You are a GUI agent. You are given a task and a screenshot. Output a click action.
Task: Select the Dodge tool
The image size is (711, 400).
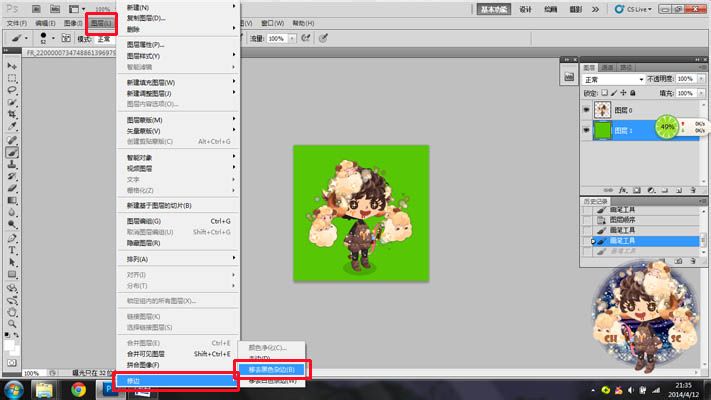click(x=12, y=224)
